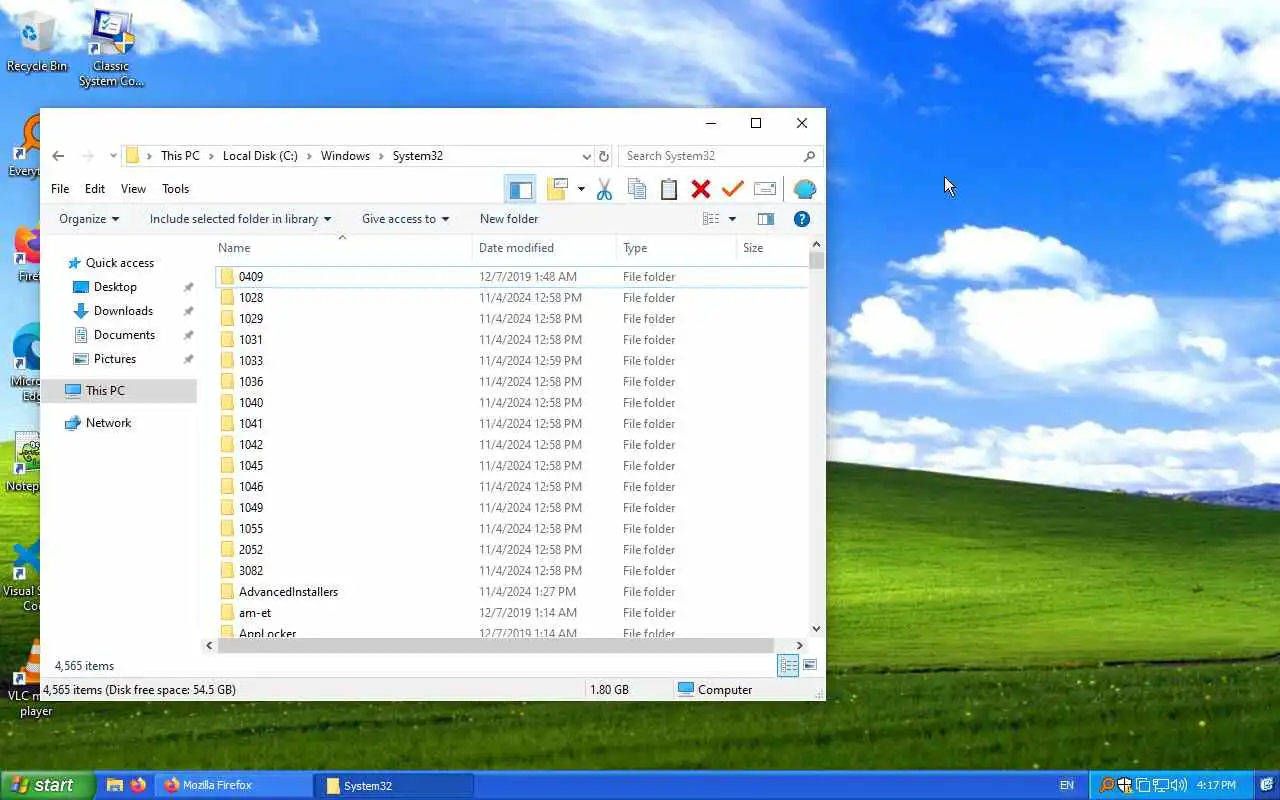This screenshot has height=800, width=1280.
Task: Click the envelope email icon
Action: point(765,189)
